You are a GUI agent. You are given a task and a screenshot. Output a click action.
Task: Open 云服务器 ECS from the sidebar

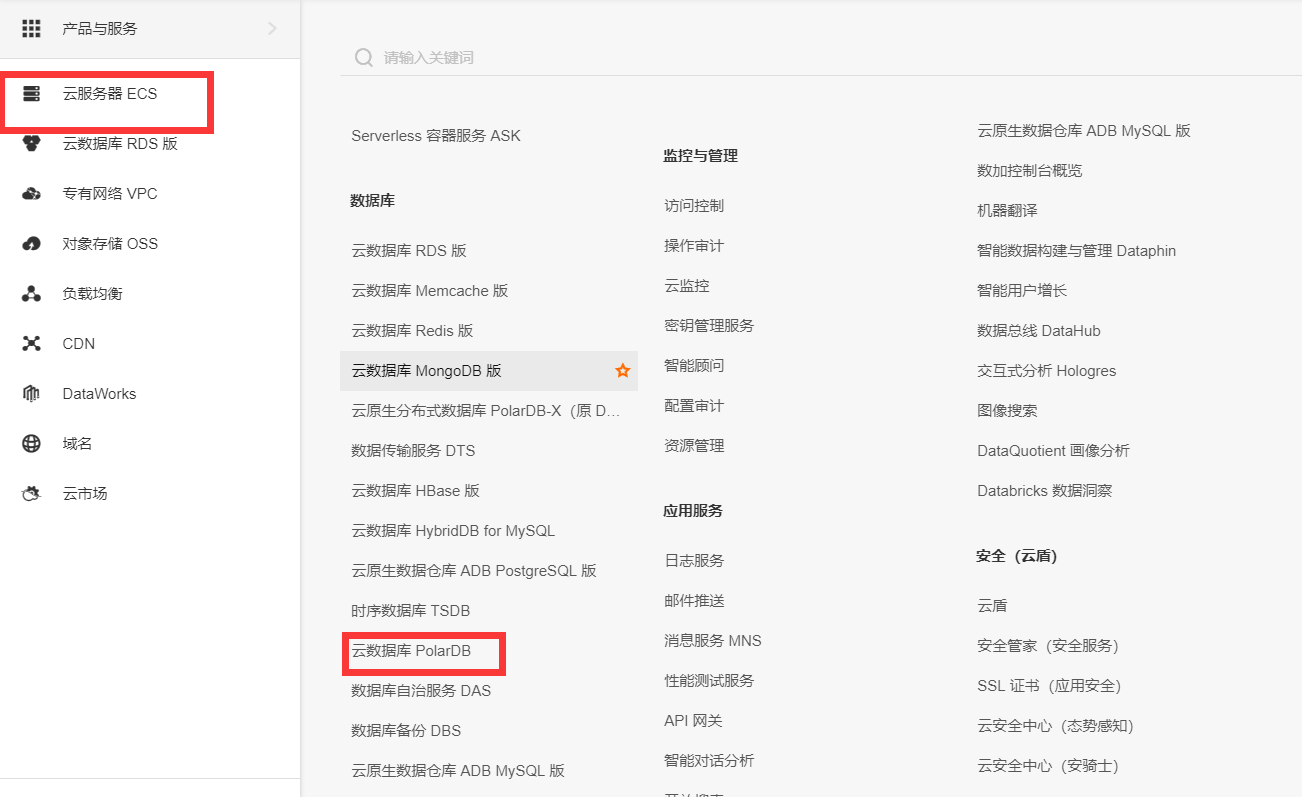[x=110, y=94]
